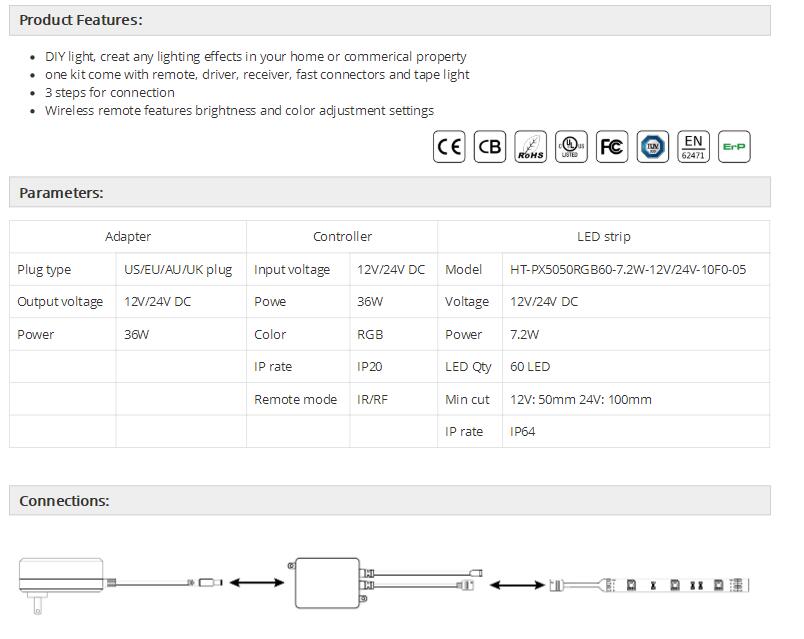Click the green ErP badge
The image size is (804, 639).
(734, 147)
